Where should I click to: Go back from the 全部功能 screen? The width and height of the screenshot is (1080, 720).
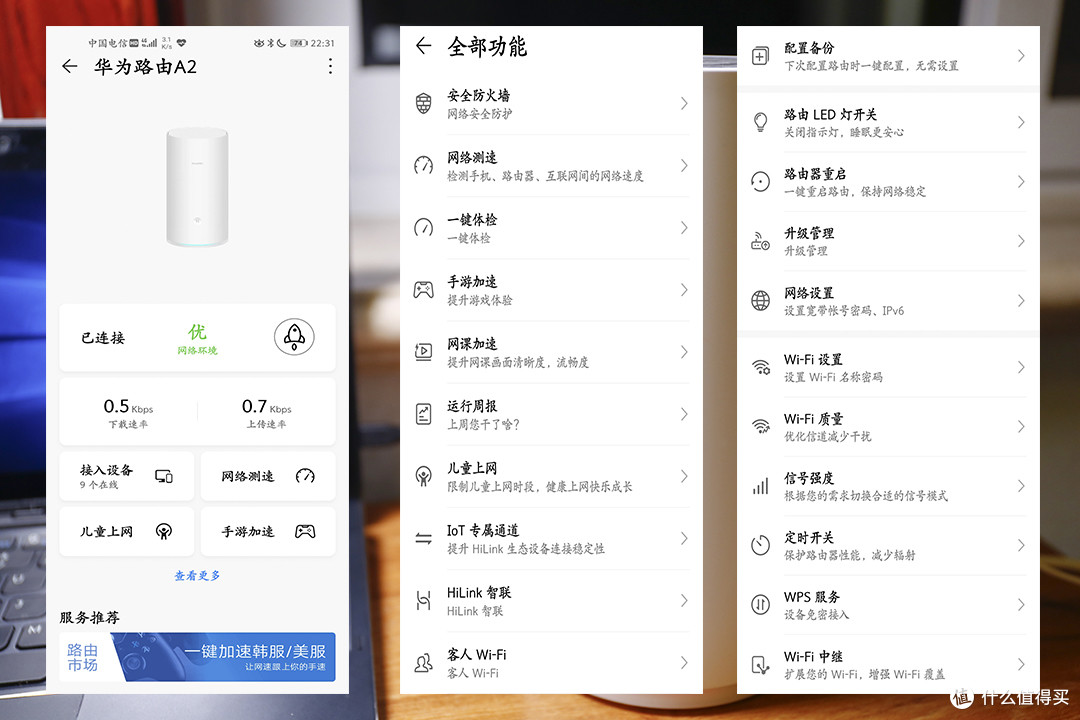[x=424, y=46]
